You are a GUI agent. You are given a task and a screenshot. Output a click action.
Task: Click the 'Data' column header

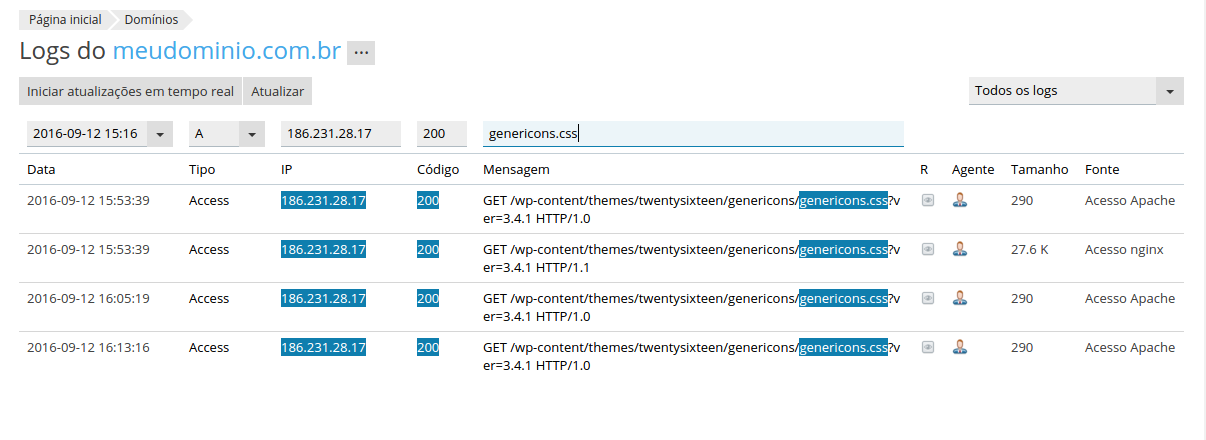click(x=41, y=170)
